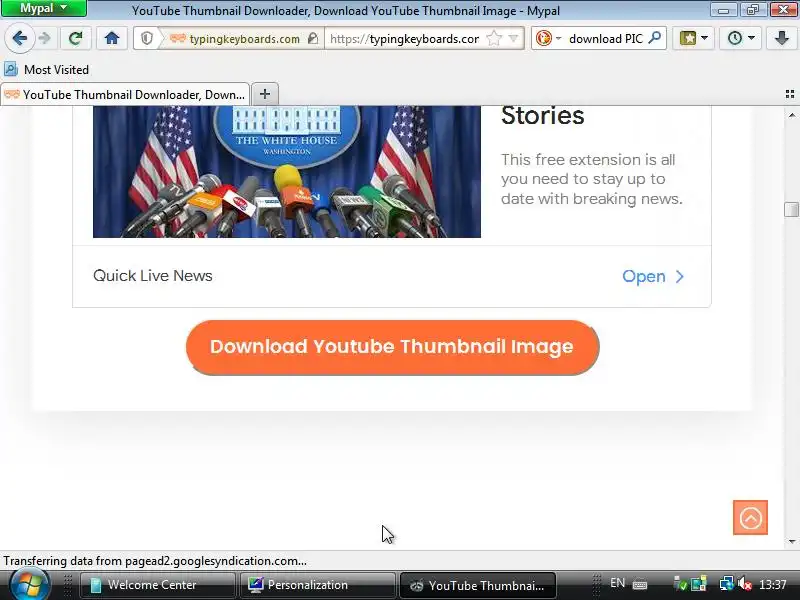Viewport: 800px width, 600px height.
Task: Open the browser home page icon
Action: (x=112, y=38)
